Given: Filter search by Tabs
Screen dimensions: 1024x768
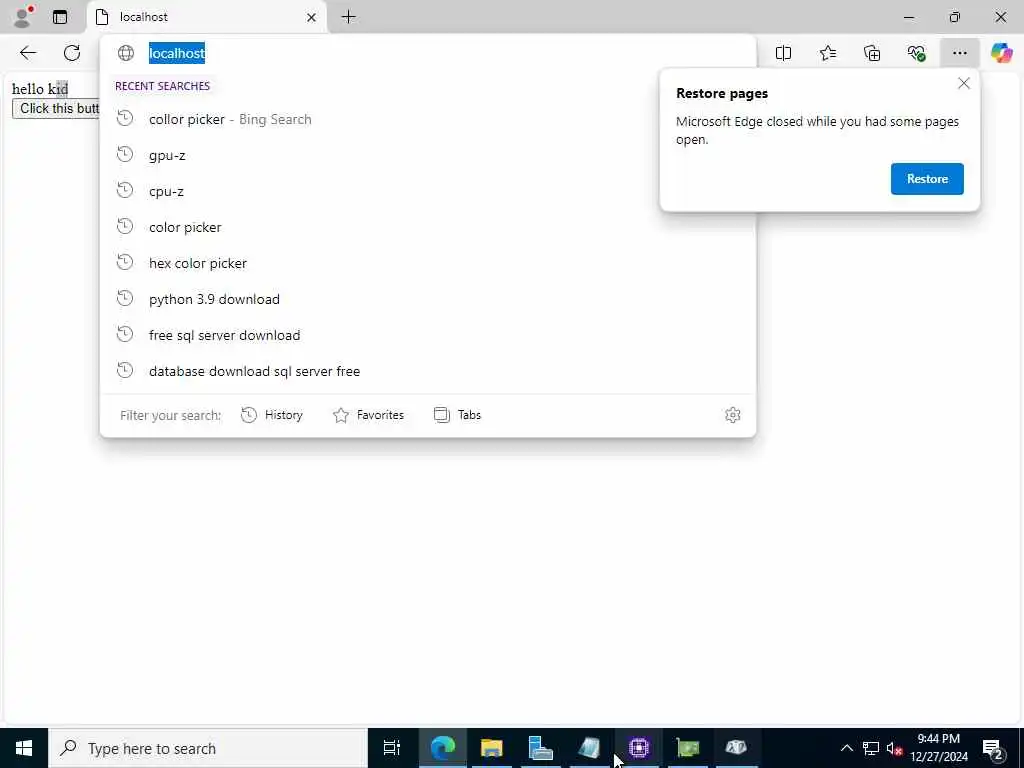Looking at the screenshot, I should point(457,415).
